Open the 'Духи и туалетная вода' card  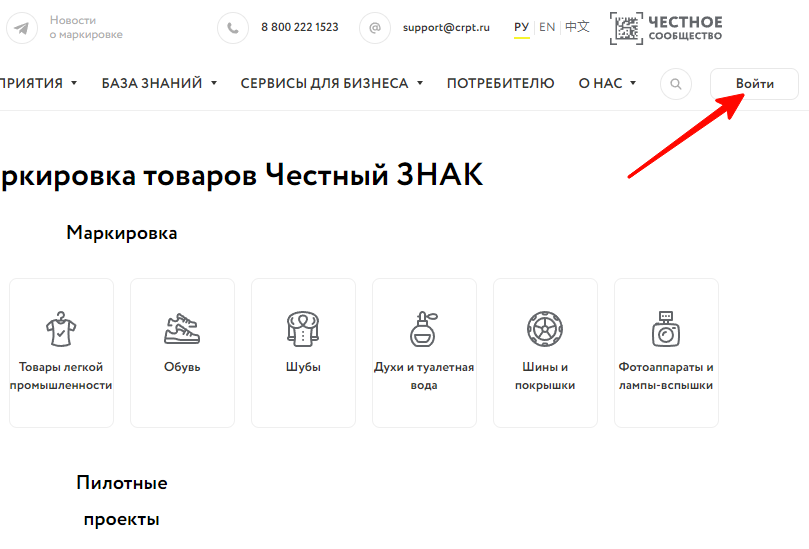click(x=424, y=353)
